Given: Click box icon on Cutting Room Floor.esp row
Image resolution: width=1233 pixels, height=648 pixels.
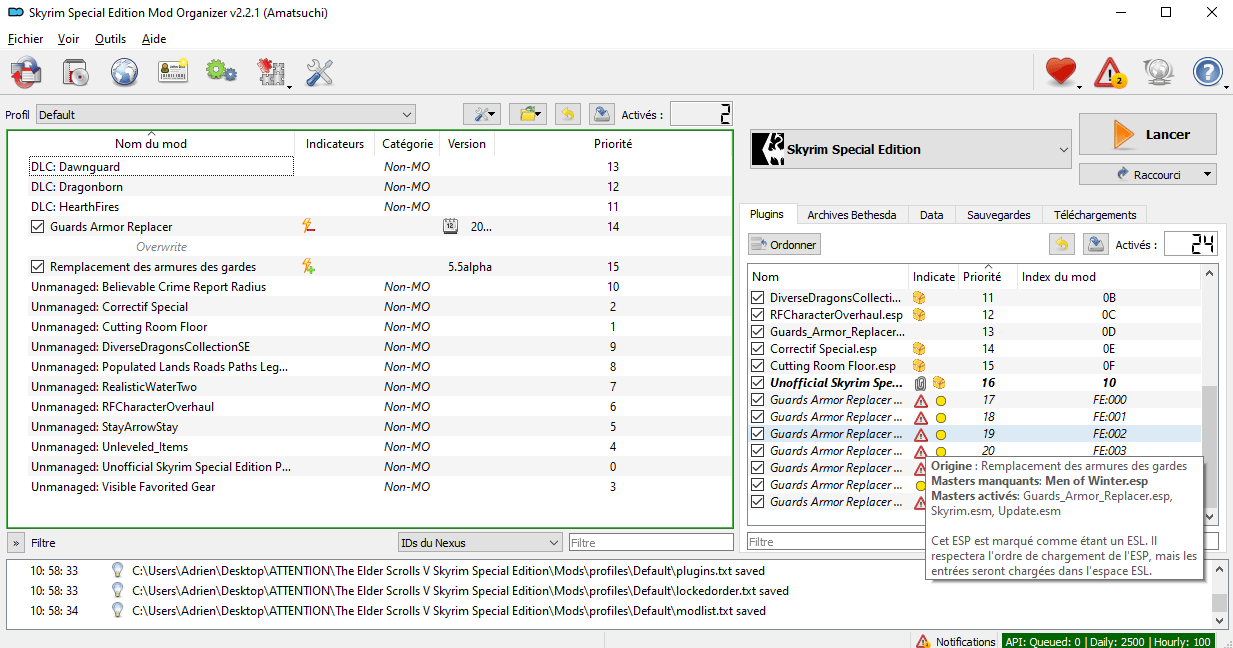Looking at the screenshot, I should 919,366.
